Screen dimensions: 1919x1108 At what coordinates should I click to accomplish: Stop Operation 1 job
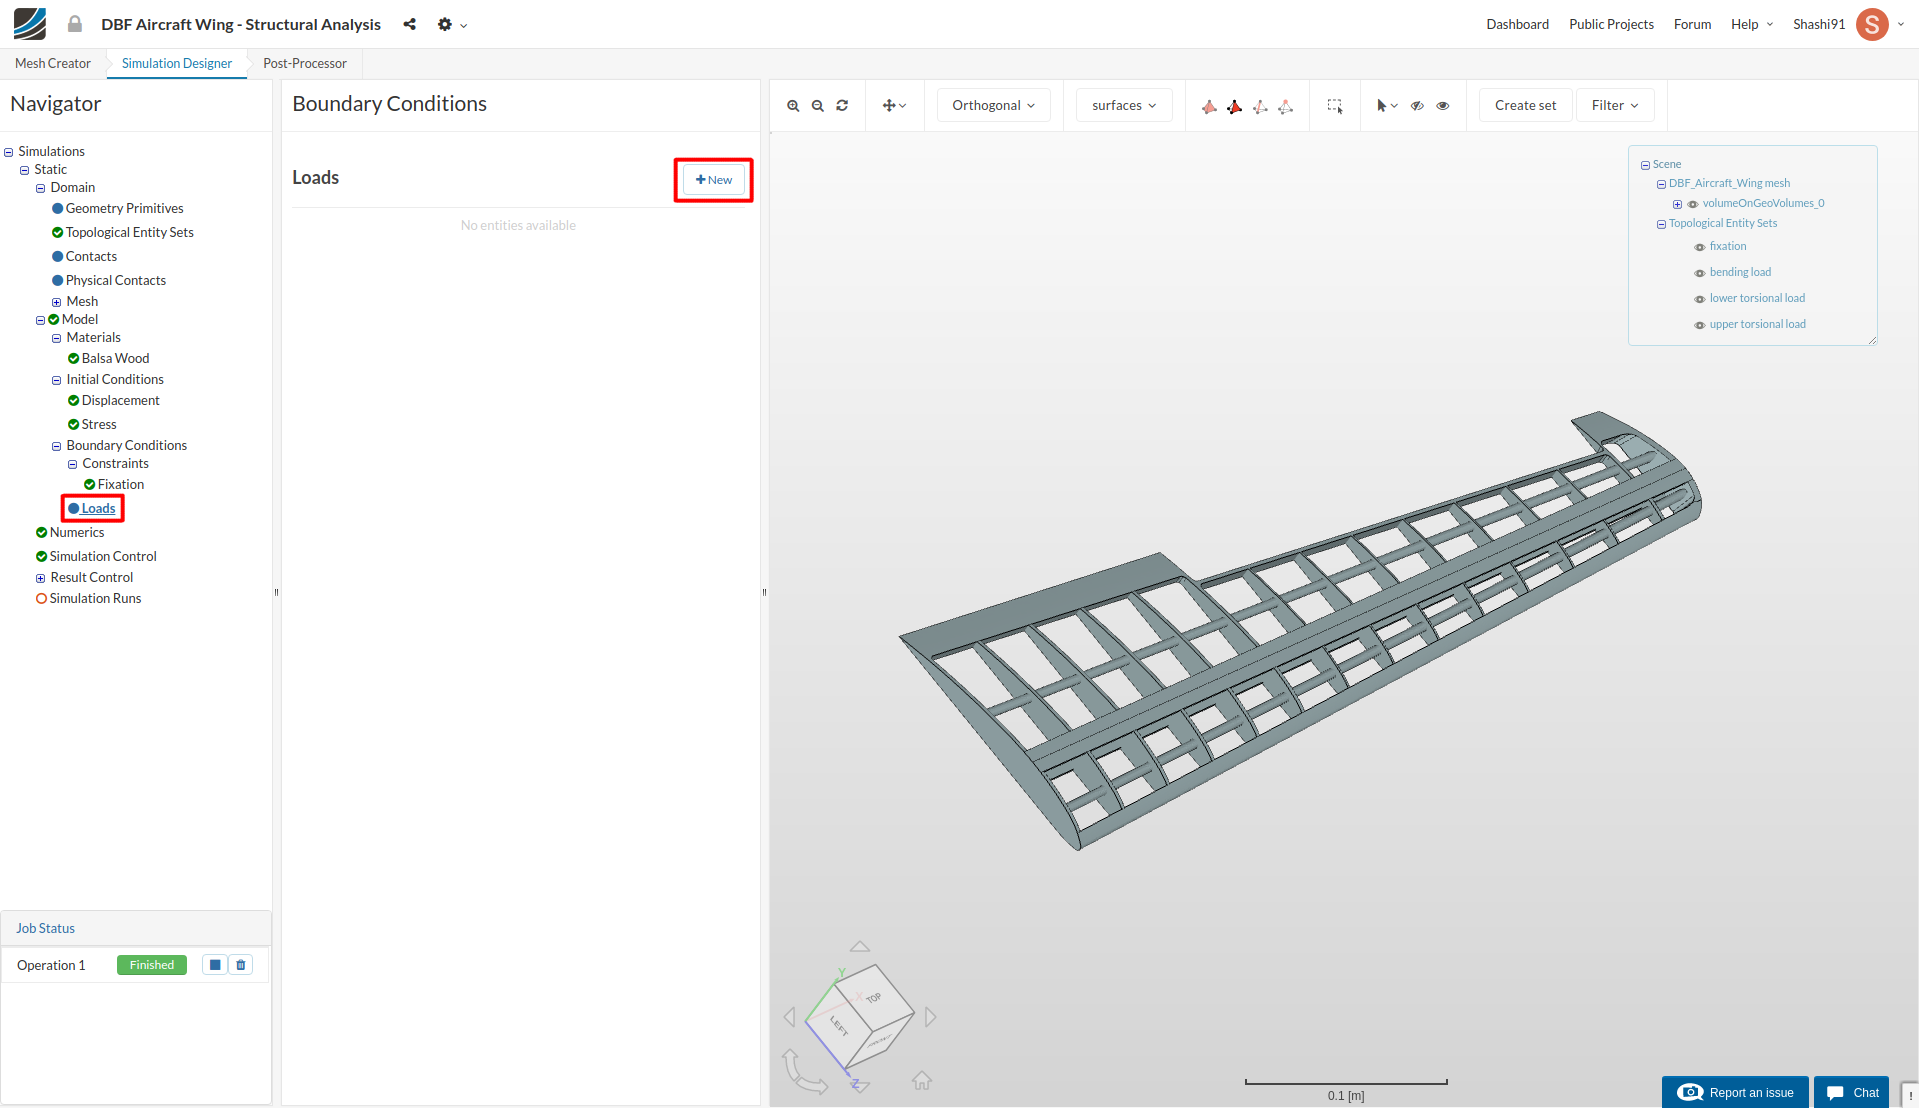(215, 965)
